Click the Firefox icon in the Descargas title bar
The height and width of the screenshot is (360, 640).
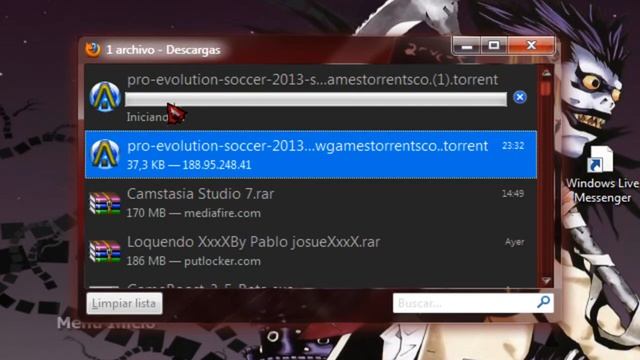(93, 50)
